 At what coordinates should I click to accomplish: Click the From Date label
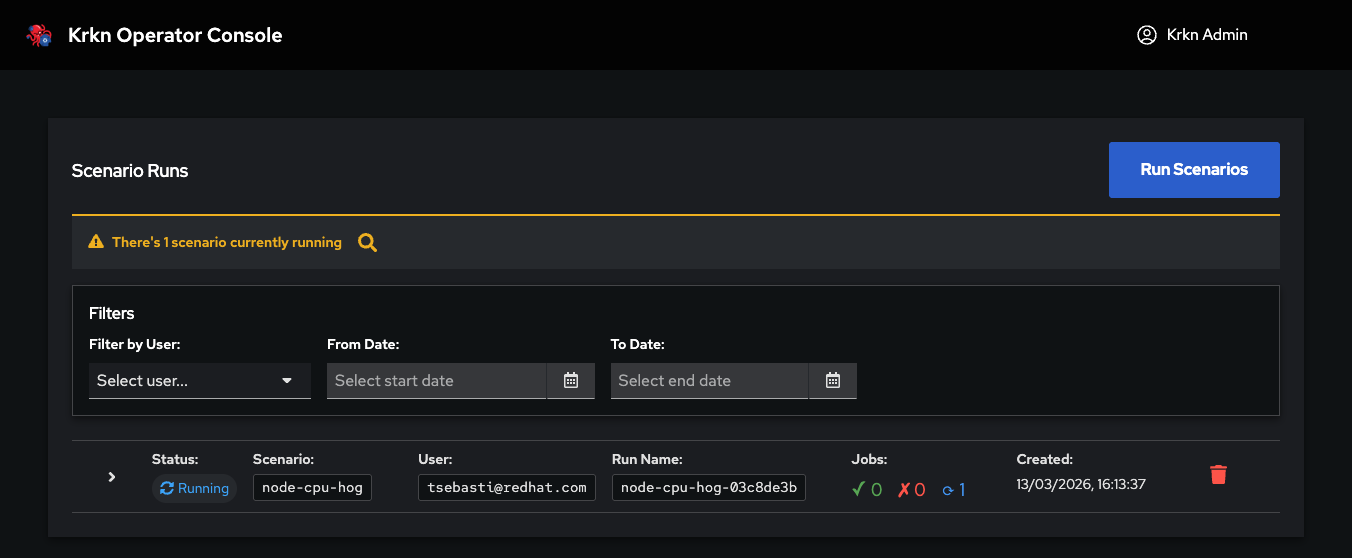(363, 344)
